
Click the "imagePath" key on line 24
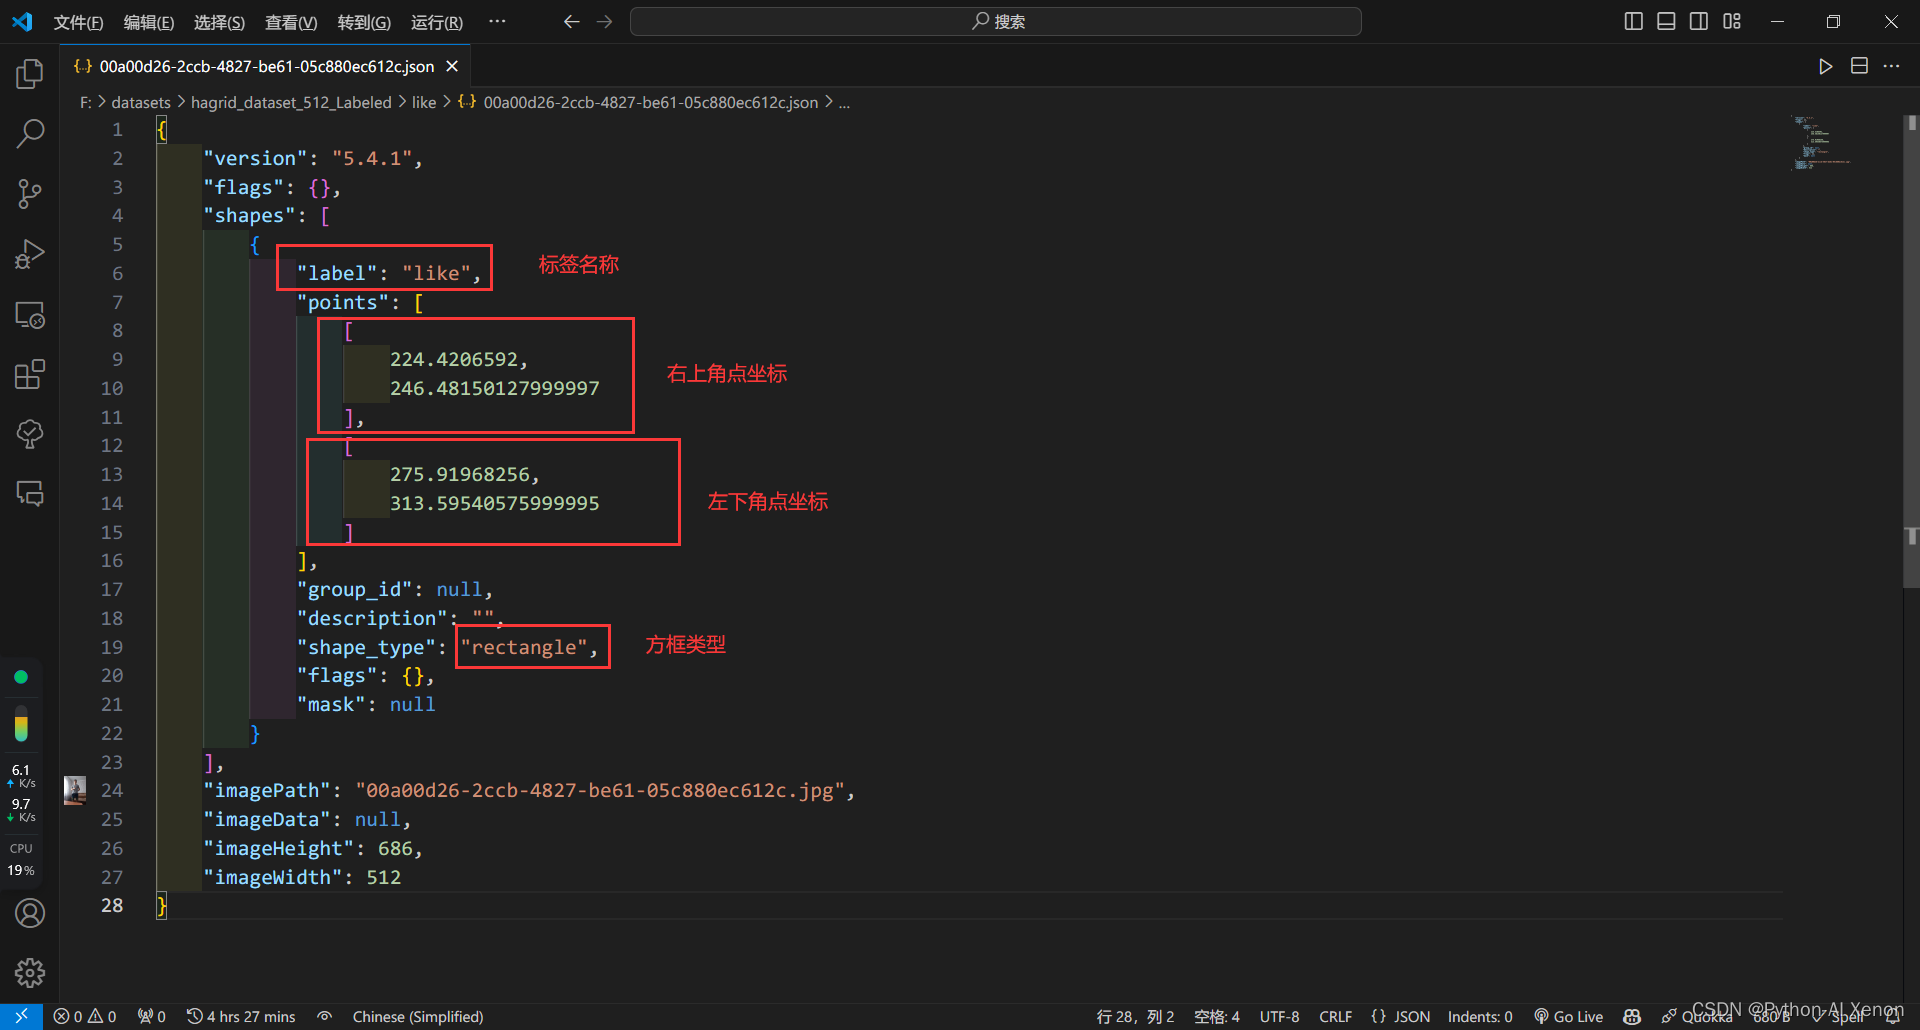click(267, 790)
